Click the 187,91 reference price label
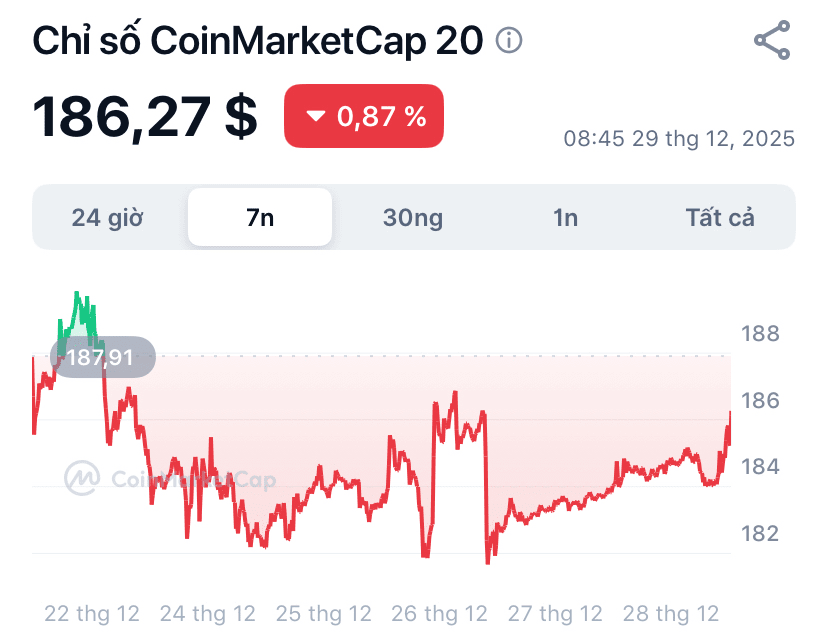 pyautogui.click(x=102, y=357)
